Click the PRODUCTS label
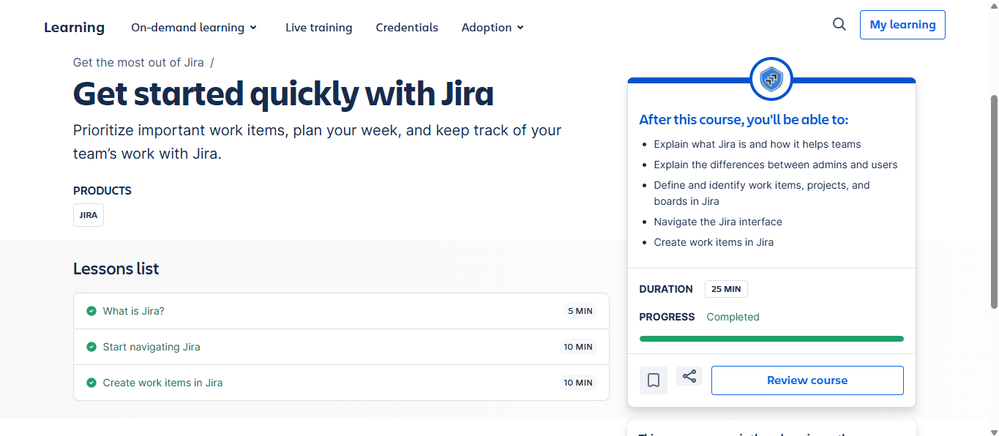This screenshot has width=999, height=436. pos(102,191)
